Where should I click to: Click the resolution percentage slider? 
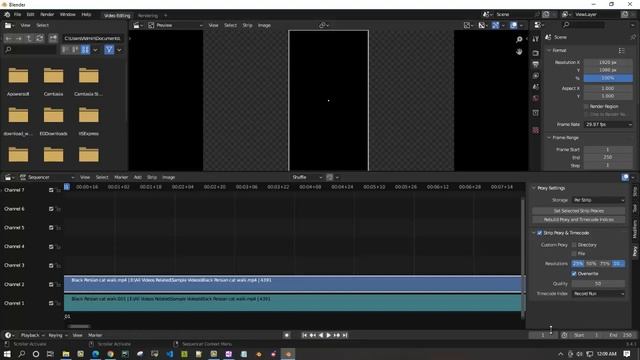608,78
